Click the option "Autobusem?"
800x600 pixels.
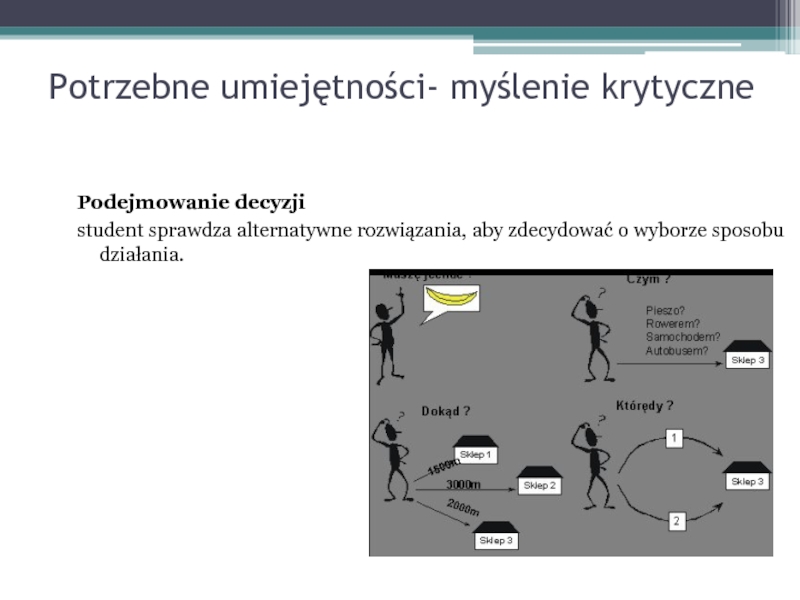[677, 351]
